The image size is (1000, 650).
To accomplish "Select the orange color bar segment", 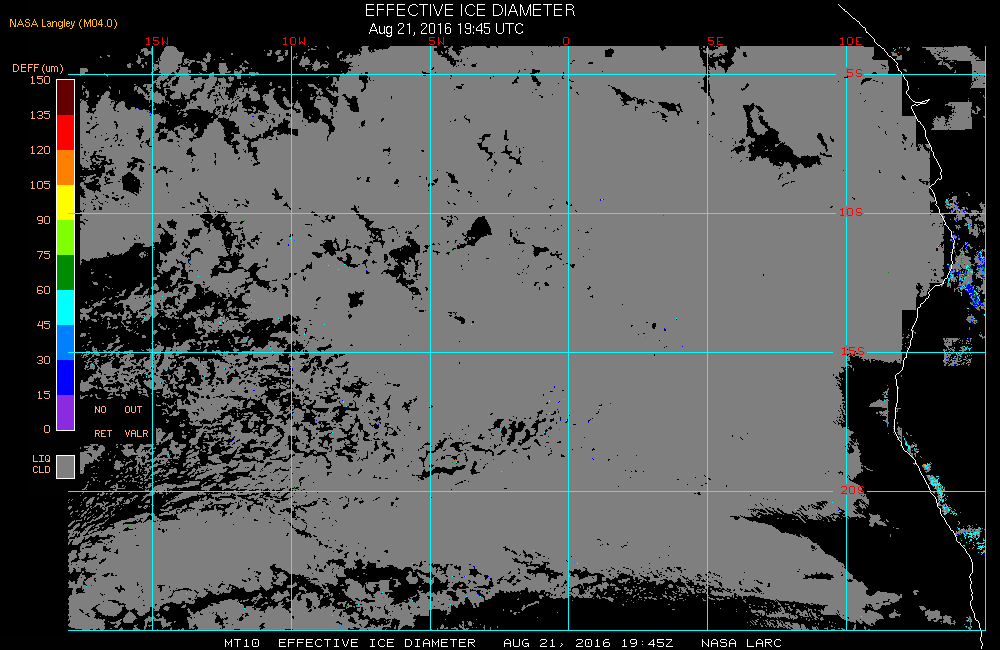I will (66, 167).
